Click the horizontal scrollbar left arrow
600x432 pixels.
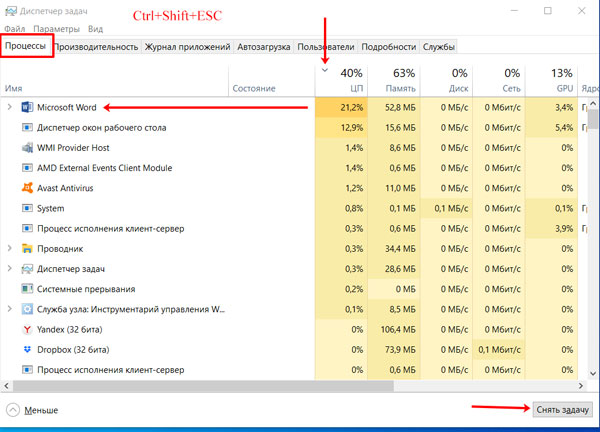tap(6, 386)
